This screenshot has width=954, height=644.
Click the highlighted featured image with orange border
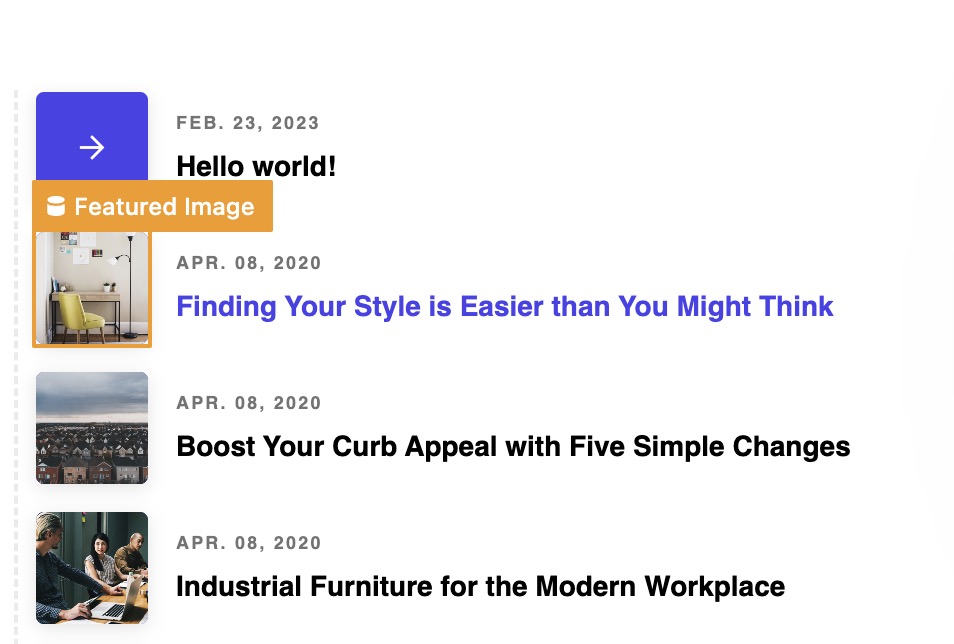click(92, 290)
